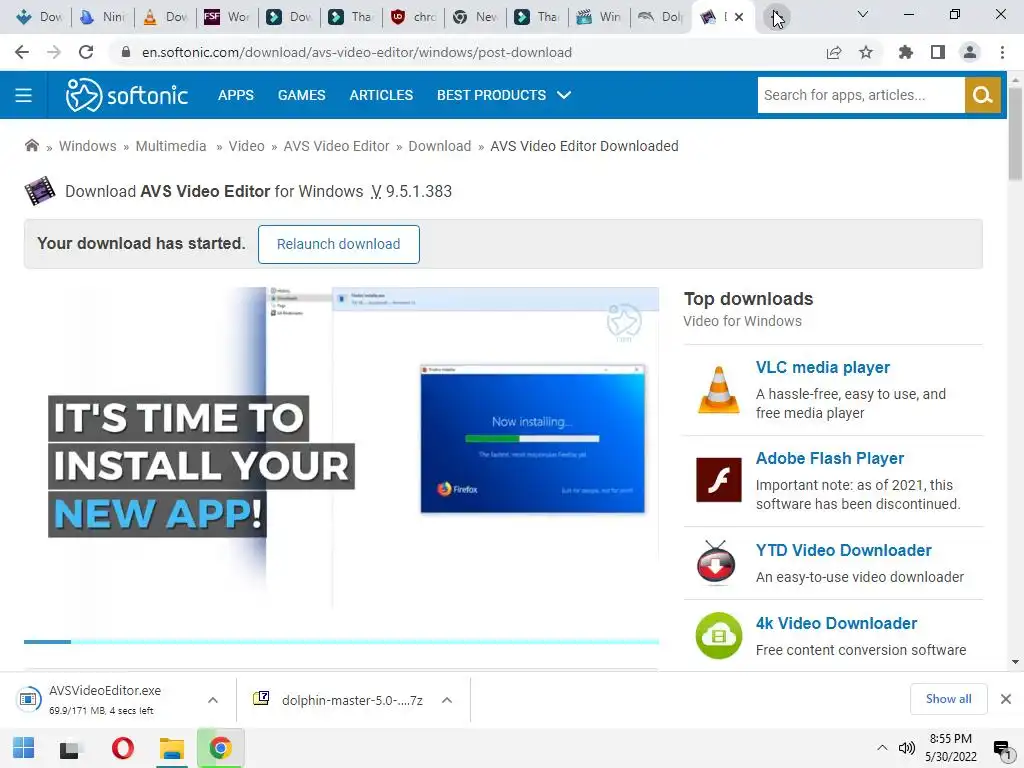
Task: Reload the page with the refresh icon
Action: (x=86, y=52)
